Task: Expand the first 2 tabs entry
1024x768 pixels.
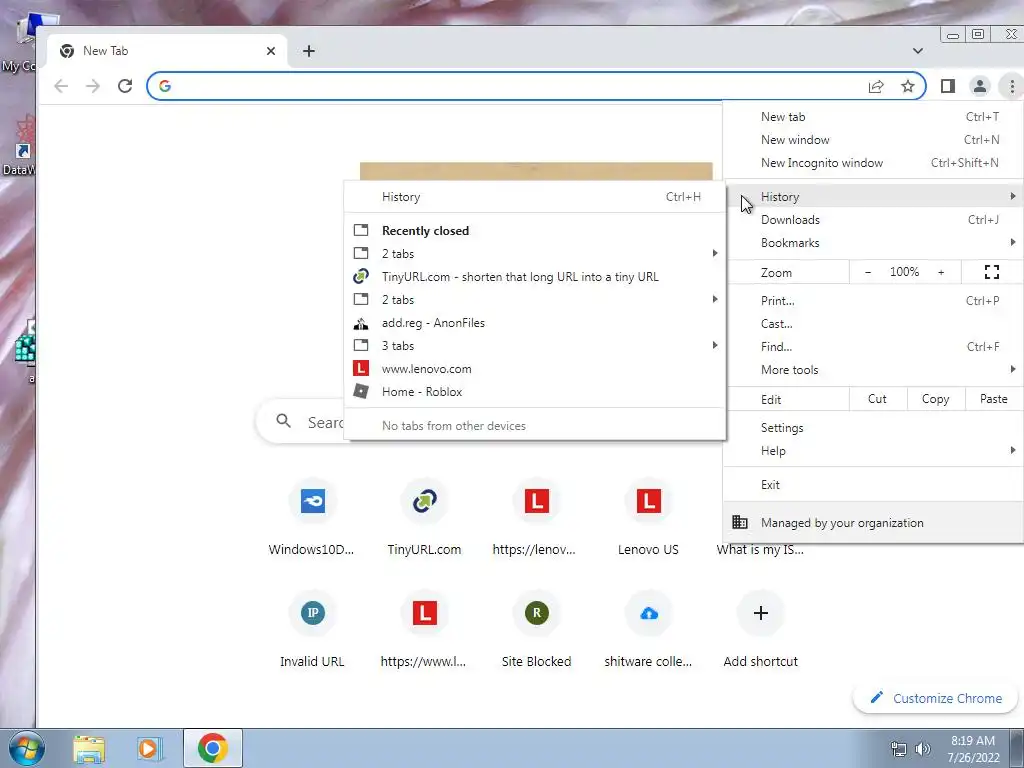Action: click(535, 254)
